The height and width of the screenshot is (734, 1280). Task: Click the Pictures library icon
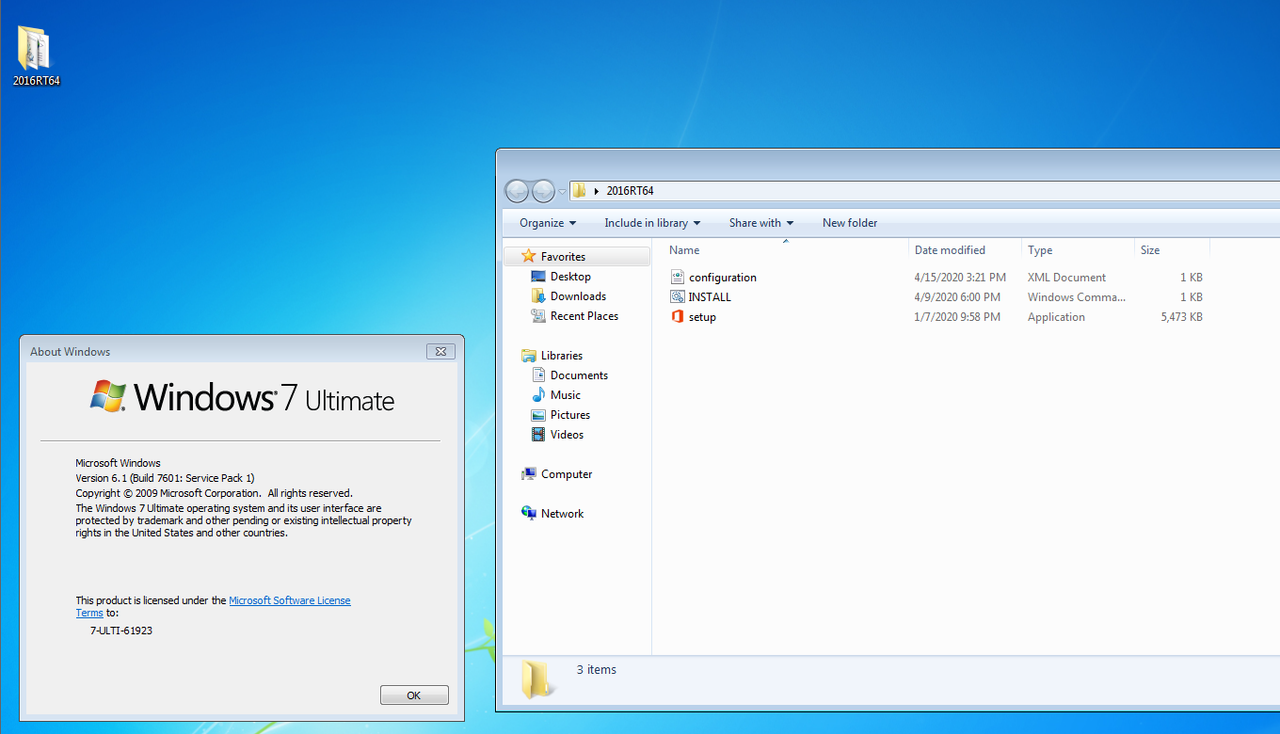pos(539,415)
